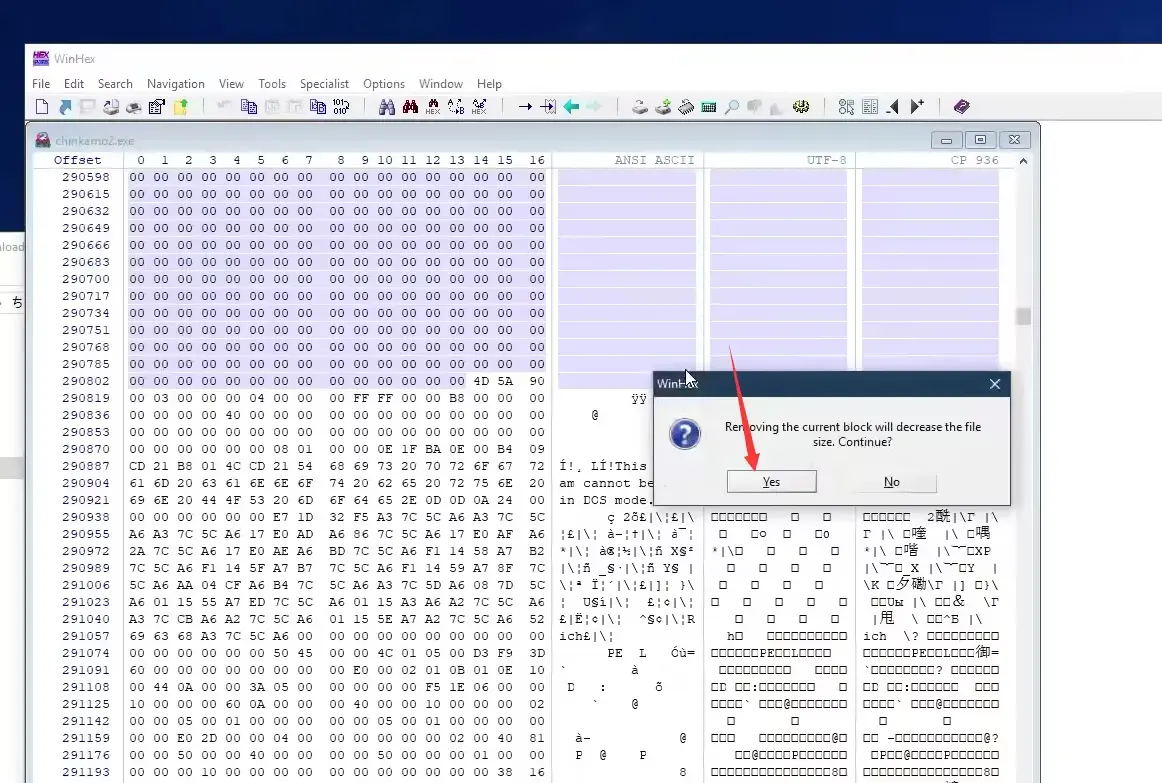Image resolution: width=1162 pixels, height=783 pixels.
Task: Open the Navigation menu
Action: [176, 84]
